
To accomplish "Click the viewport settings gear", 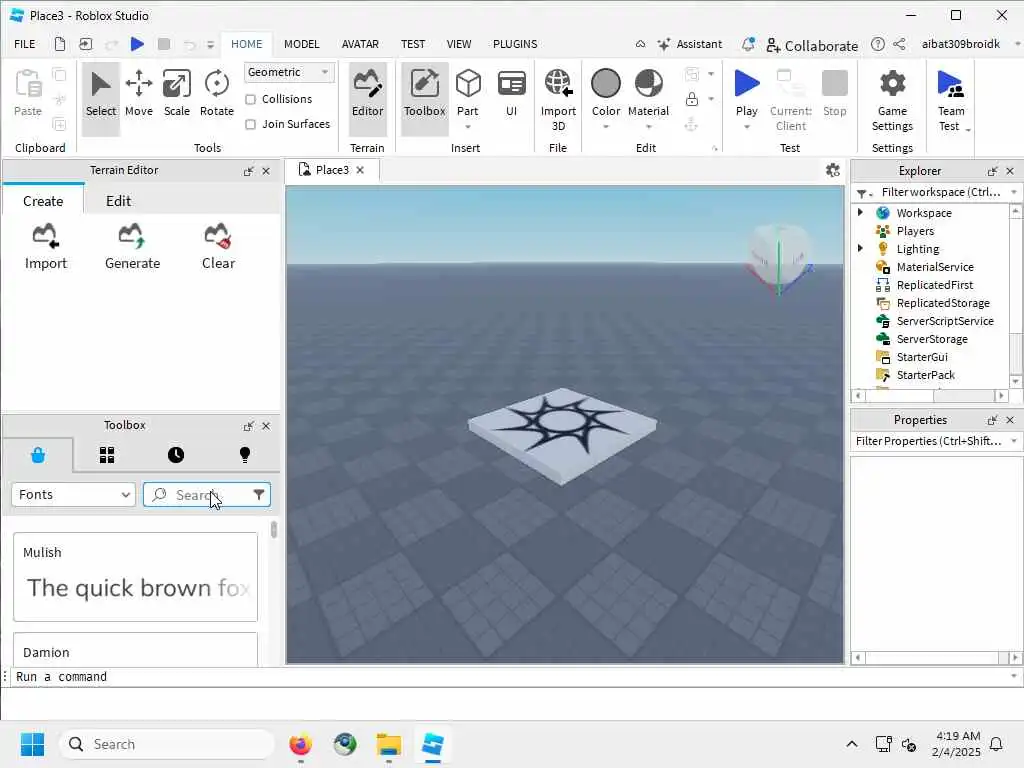I will pos(833,170).
